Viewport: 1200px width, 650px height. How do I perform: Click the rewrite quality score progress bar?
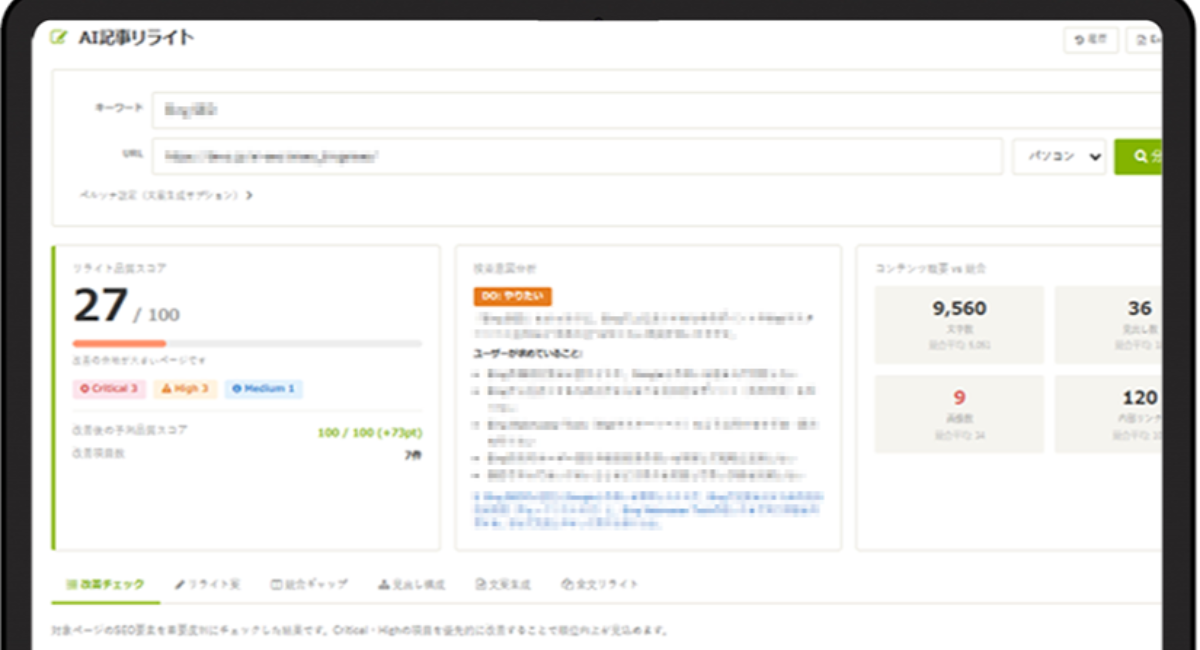(x=247, y=344)
